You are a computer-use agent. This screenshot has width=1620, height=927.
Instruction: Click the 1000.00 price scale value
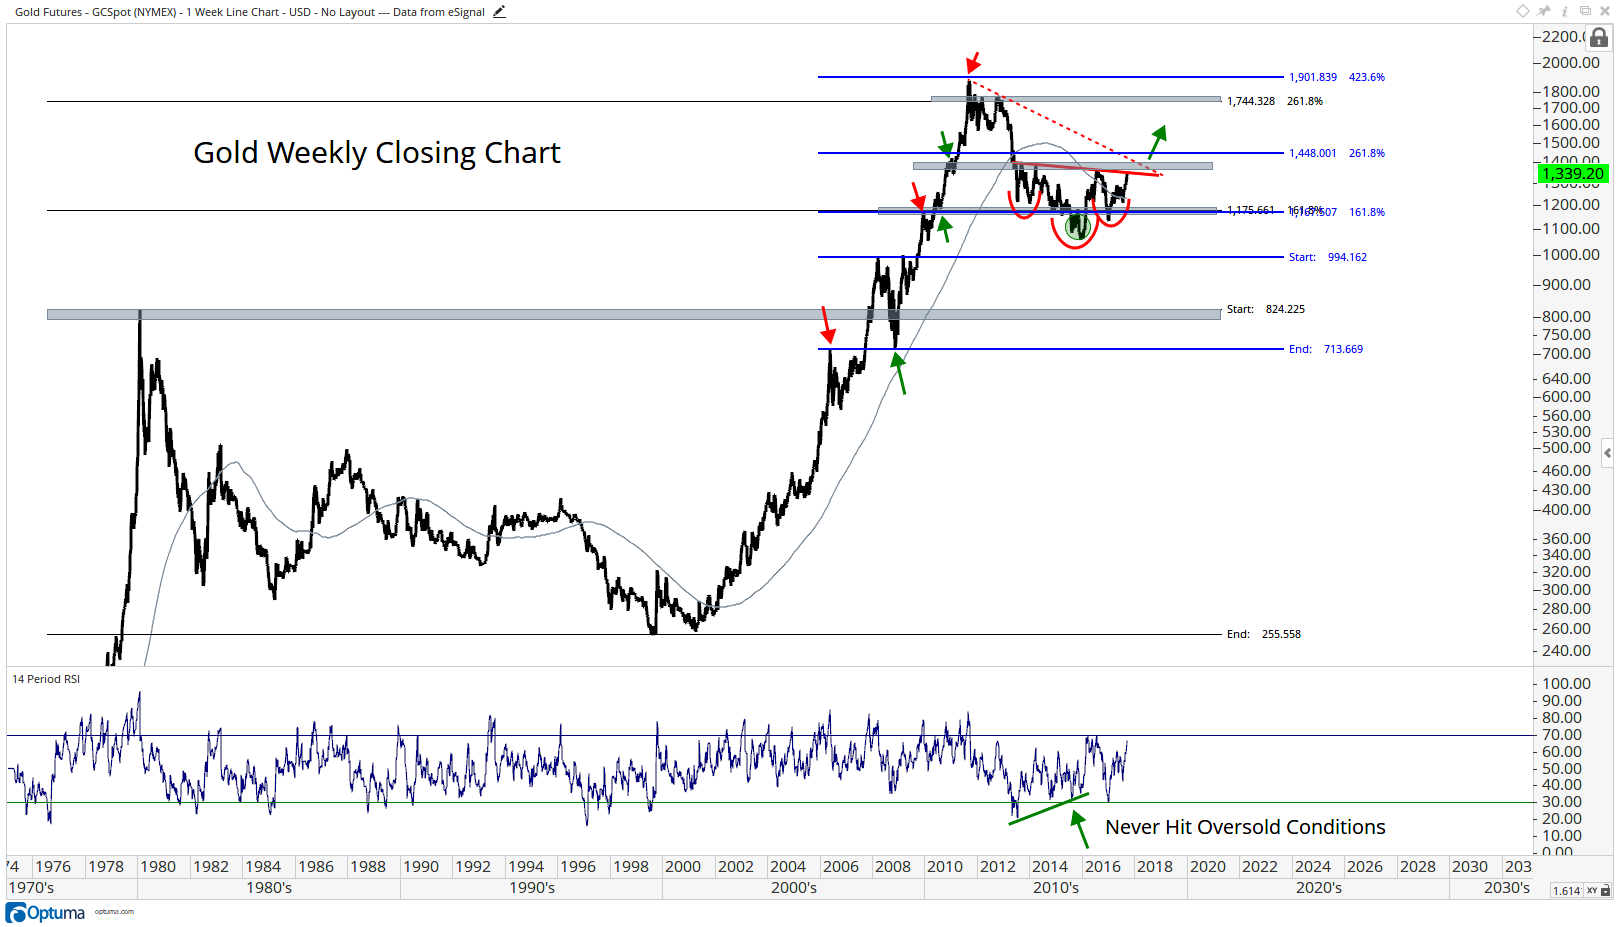point(1571,254)
